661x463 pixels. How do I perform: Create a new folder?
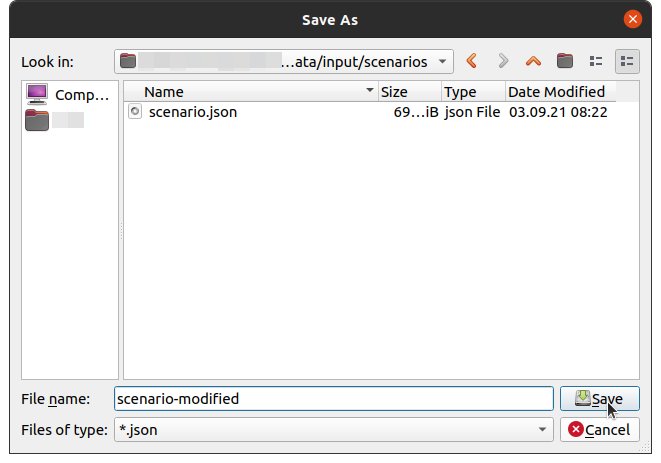(x=565, y=62)
